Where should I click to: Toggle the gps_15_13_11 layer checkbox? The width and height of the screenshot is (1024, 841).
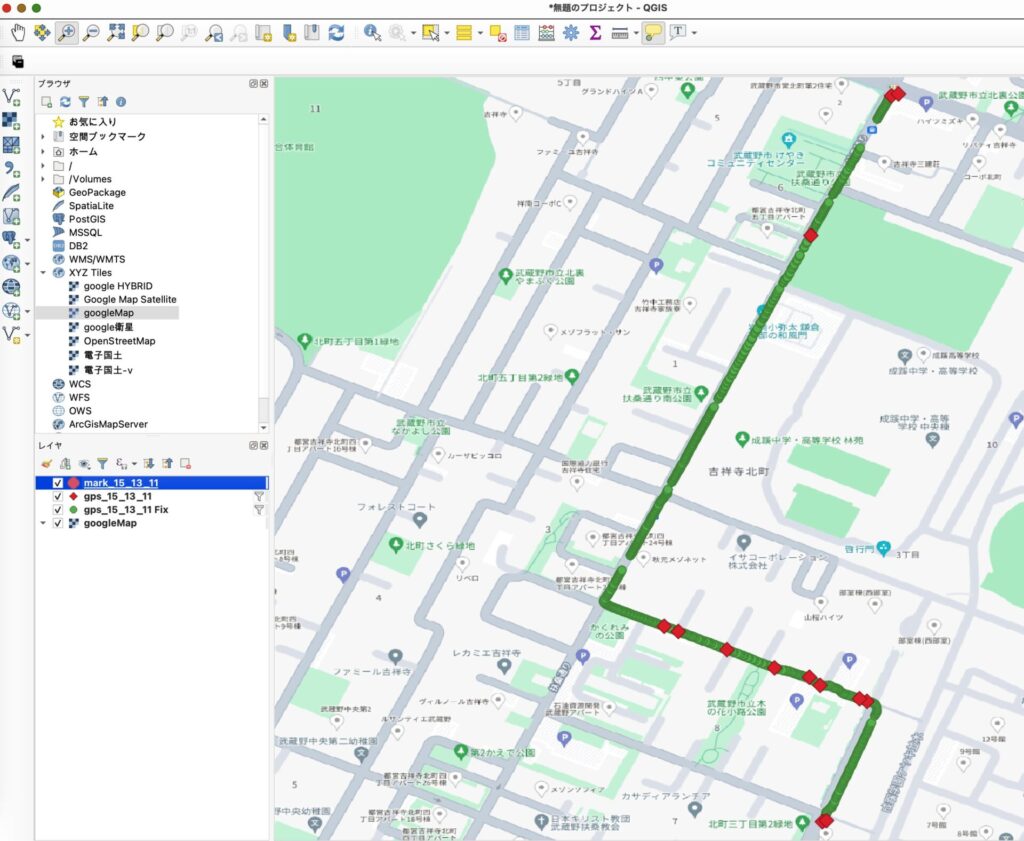tap(57, 496)
